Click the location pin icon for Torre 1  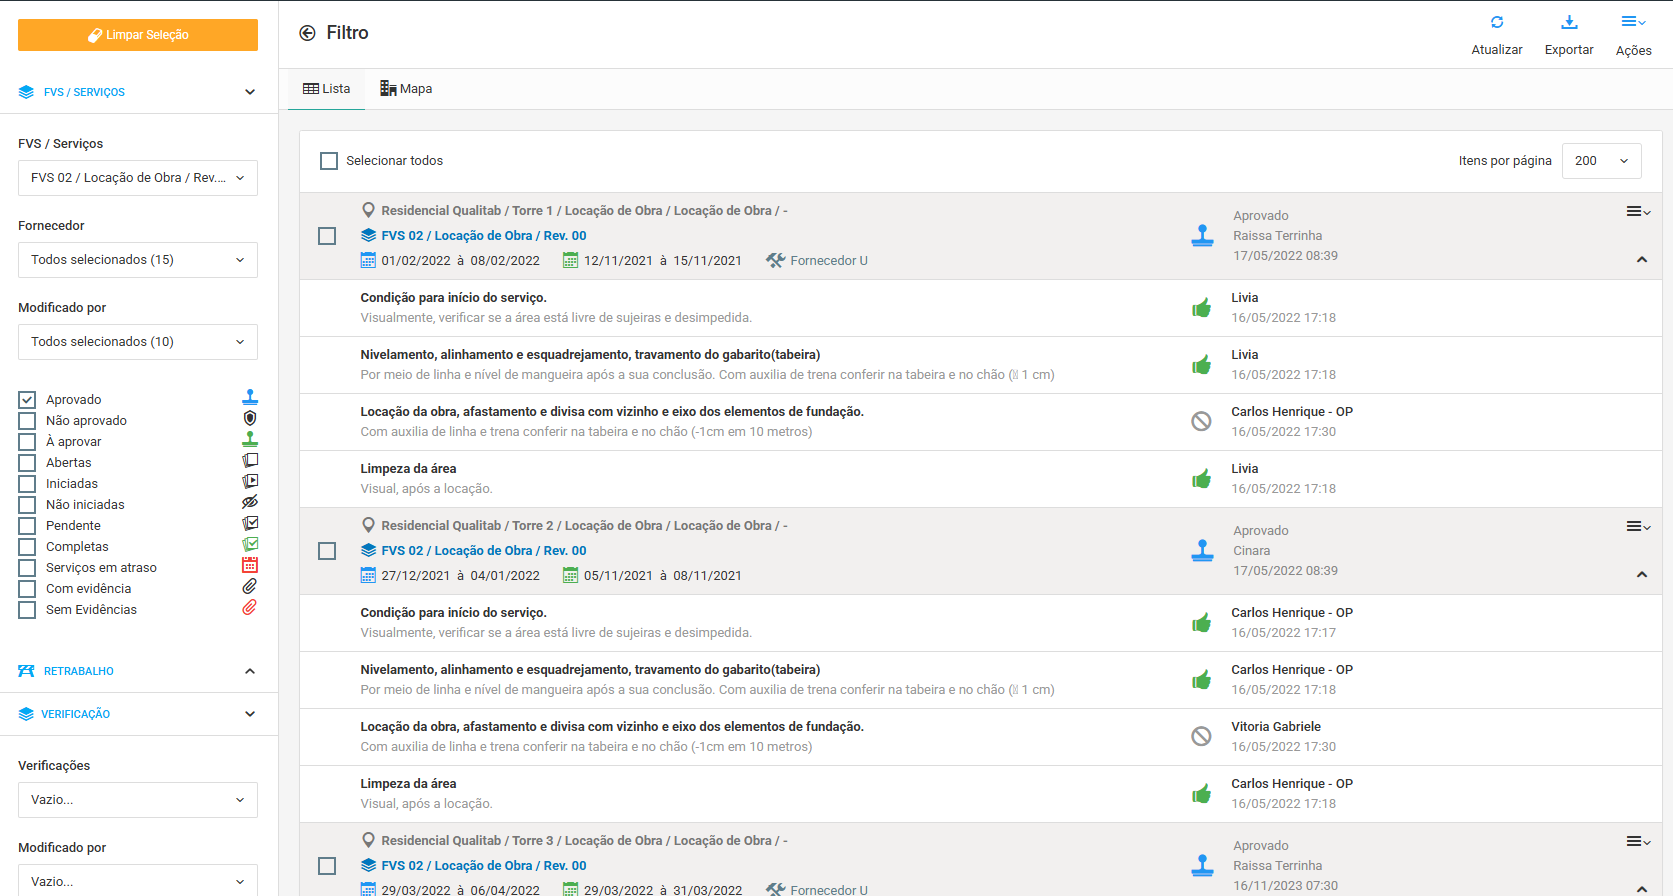(x=368, y=211)
